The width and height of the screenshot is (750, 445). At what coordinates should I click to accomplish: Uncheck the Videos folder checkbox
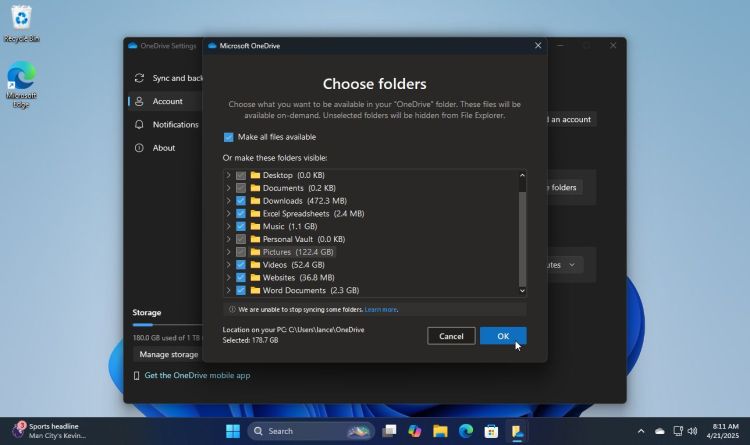click(241, 265)
